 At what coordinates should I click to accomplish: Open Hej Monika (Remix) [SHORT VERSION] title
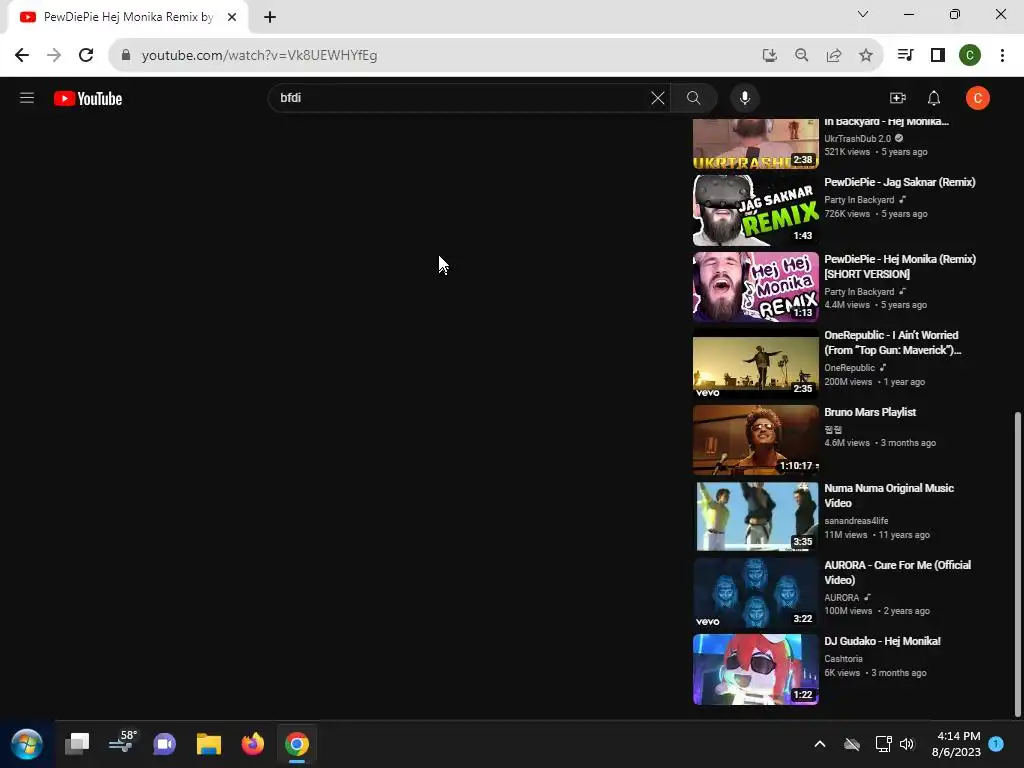900,266
